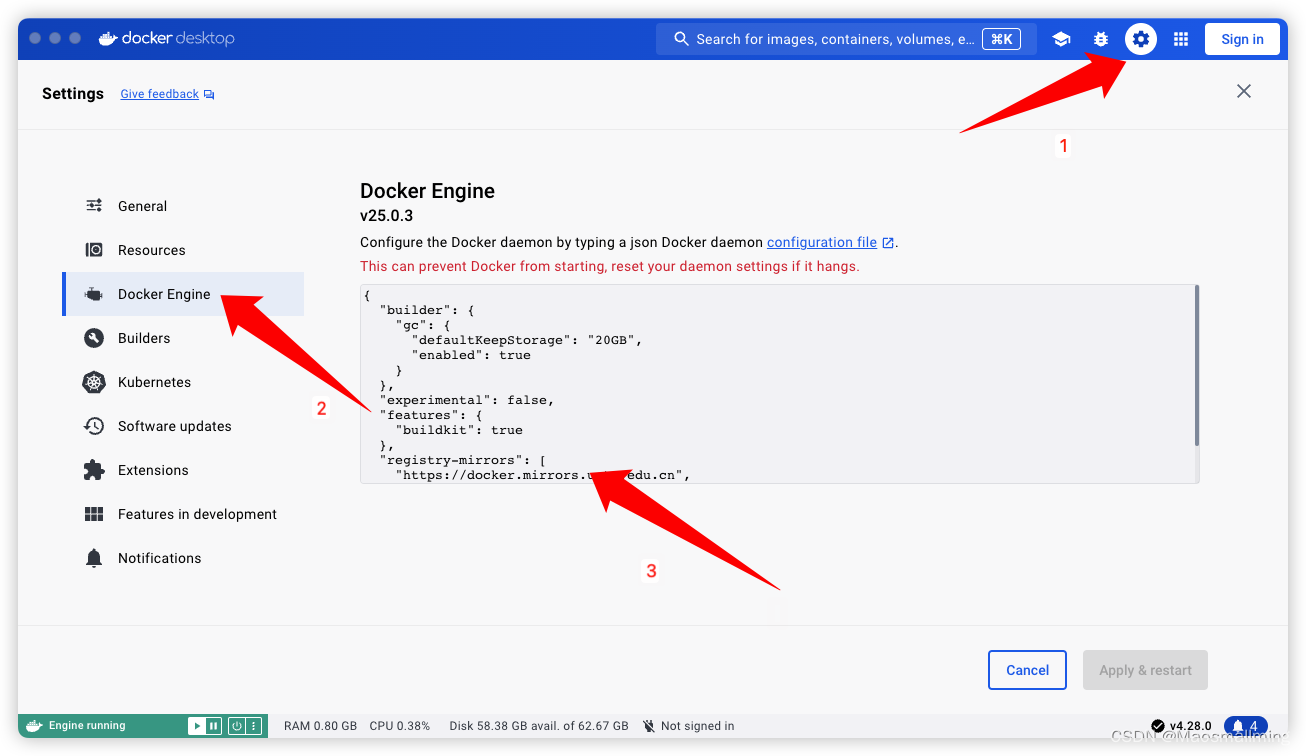The image size is (1306, 756).
Task: Click the Cancel button
Action: [1027, 670]
